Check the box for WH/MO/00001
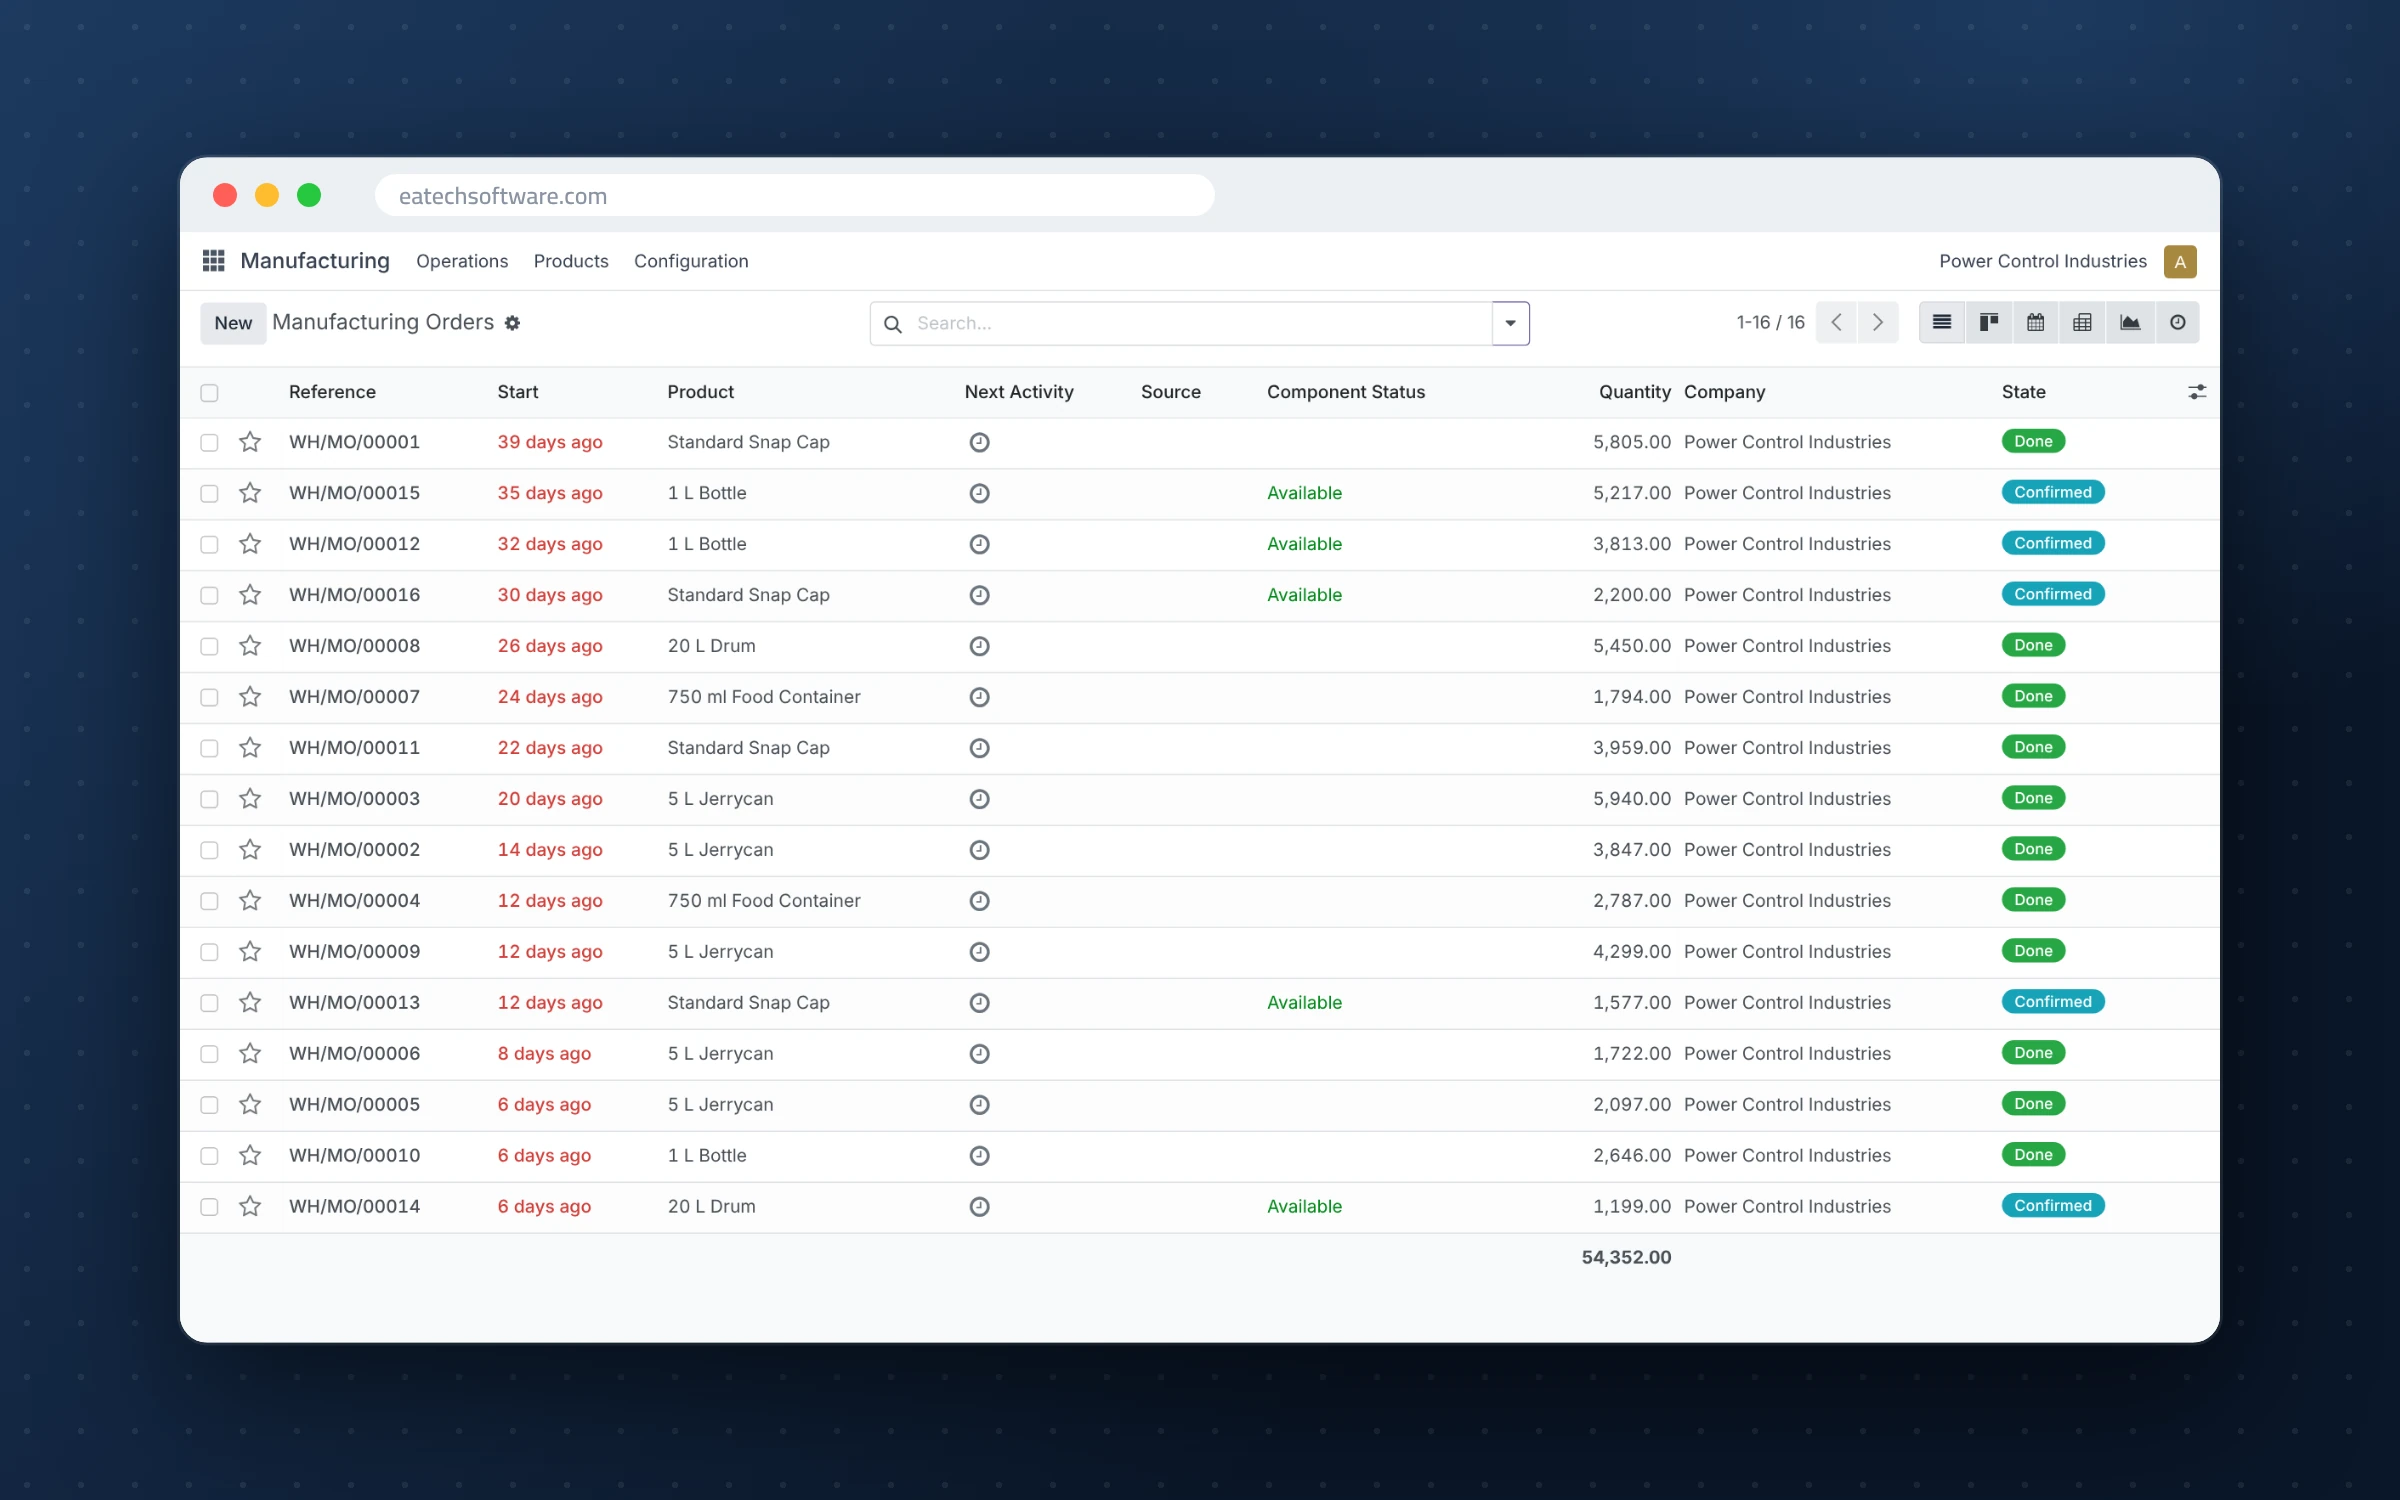The height and width of the screenshot is (1500, 2400). pos(209,443)
